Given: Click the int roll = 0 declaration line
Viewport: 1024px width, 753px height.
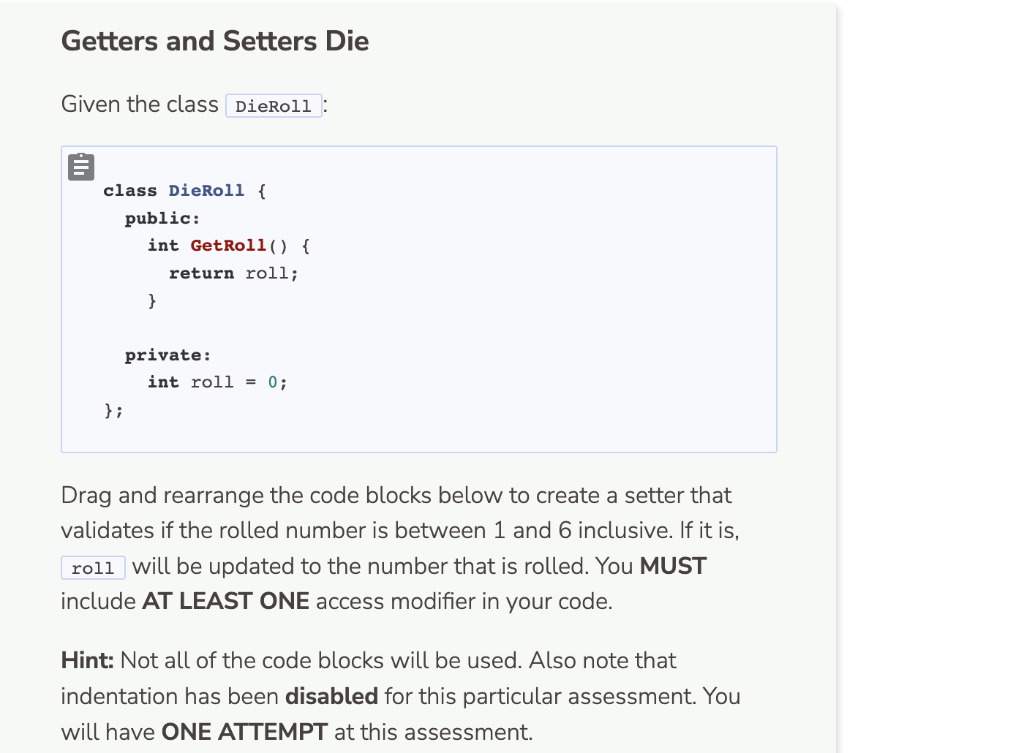Looking at the screenshot, I should pyautogui.click(x=217, y=381).
